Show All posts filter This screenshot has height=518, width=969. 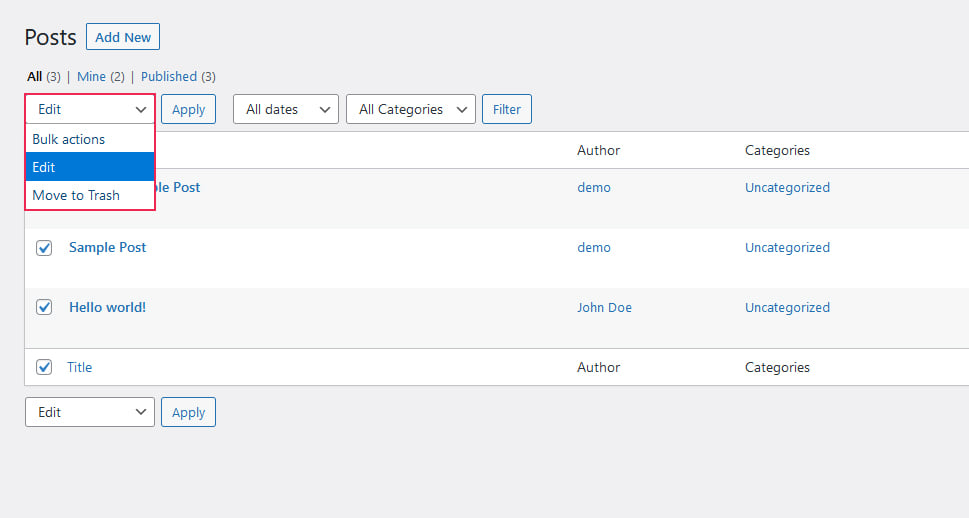35,77
